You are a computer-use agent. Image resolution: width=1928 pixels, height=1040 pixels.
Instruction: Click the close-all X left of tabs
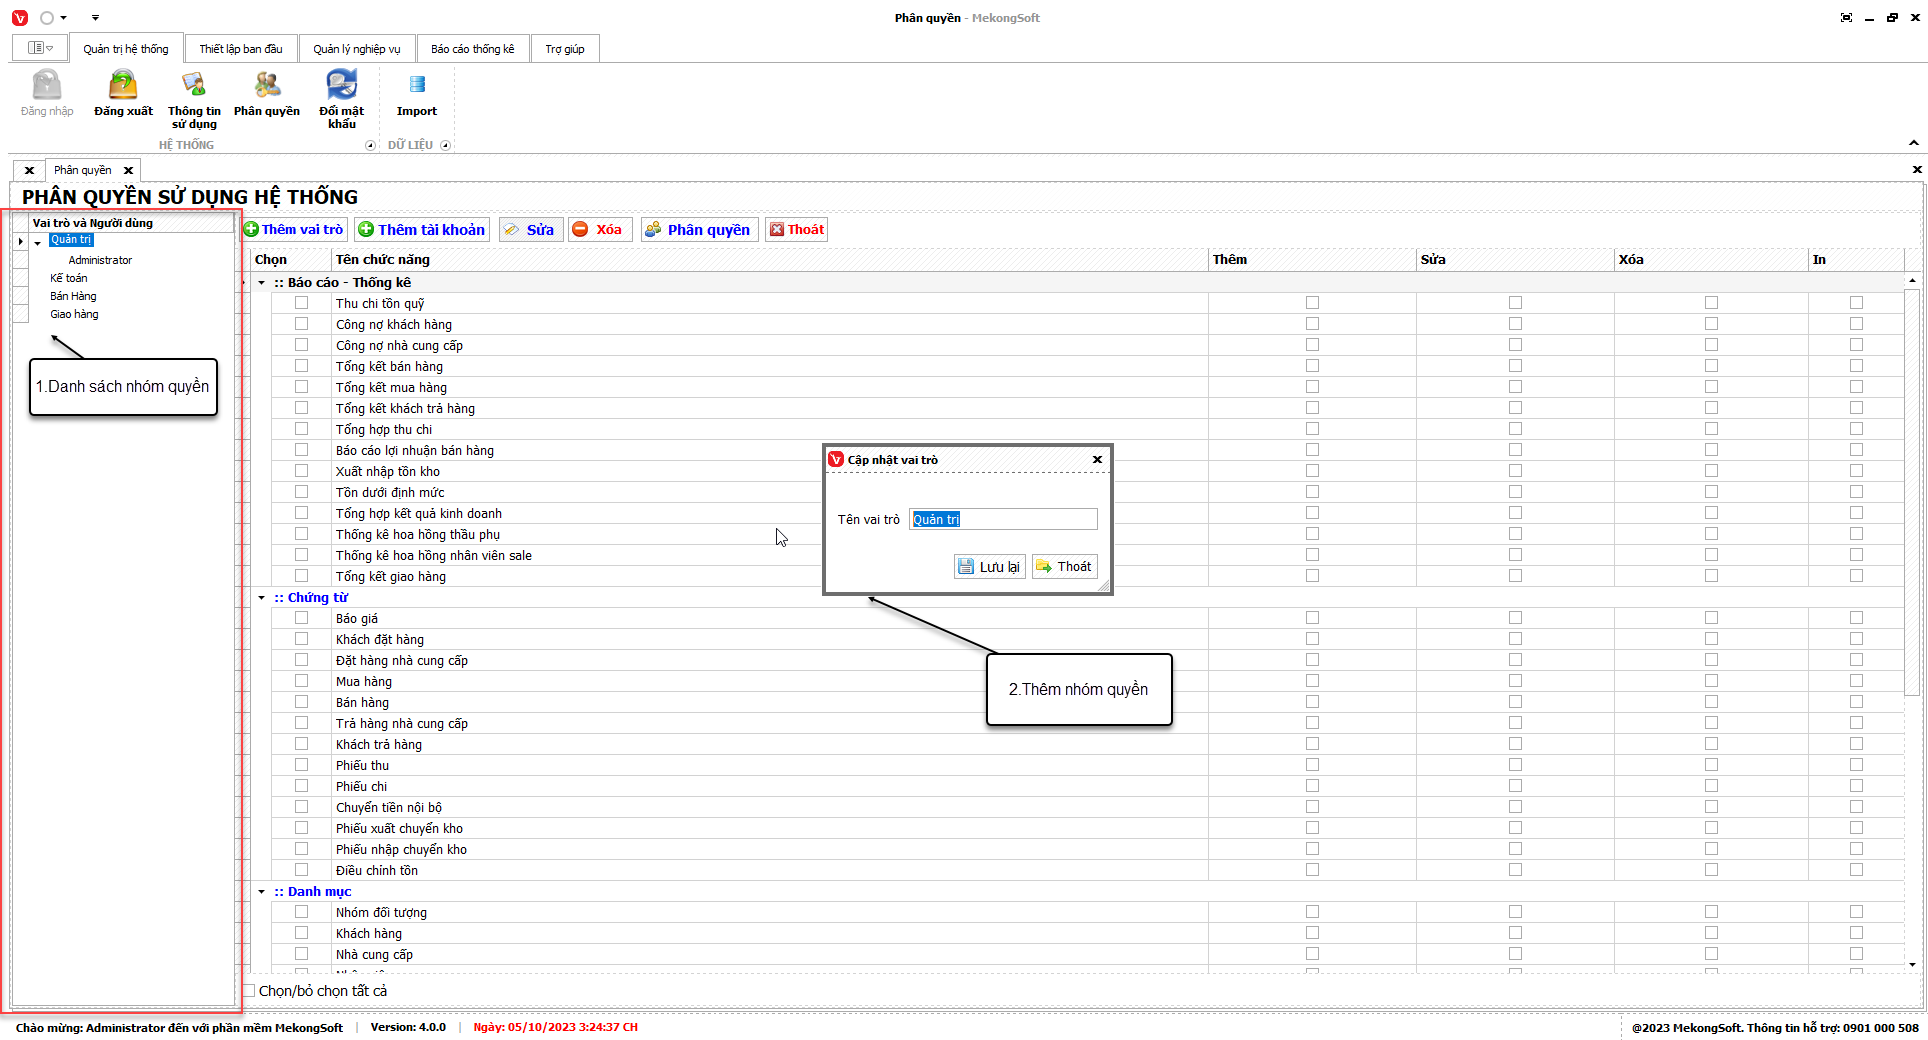[29, 171]
